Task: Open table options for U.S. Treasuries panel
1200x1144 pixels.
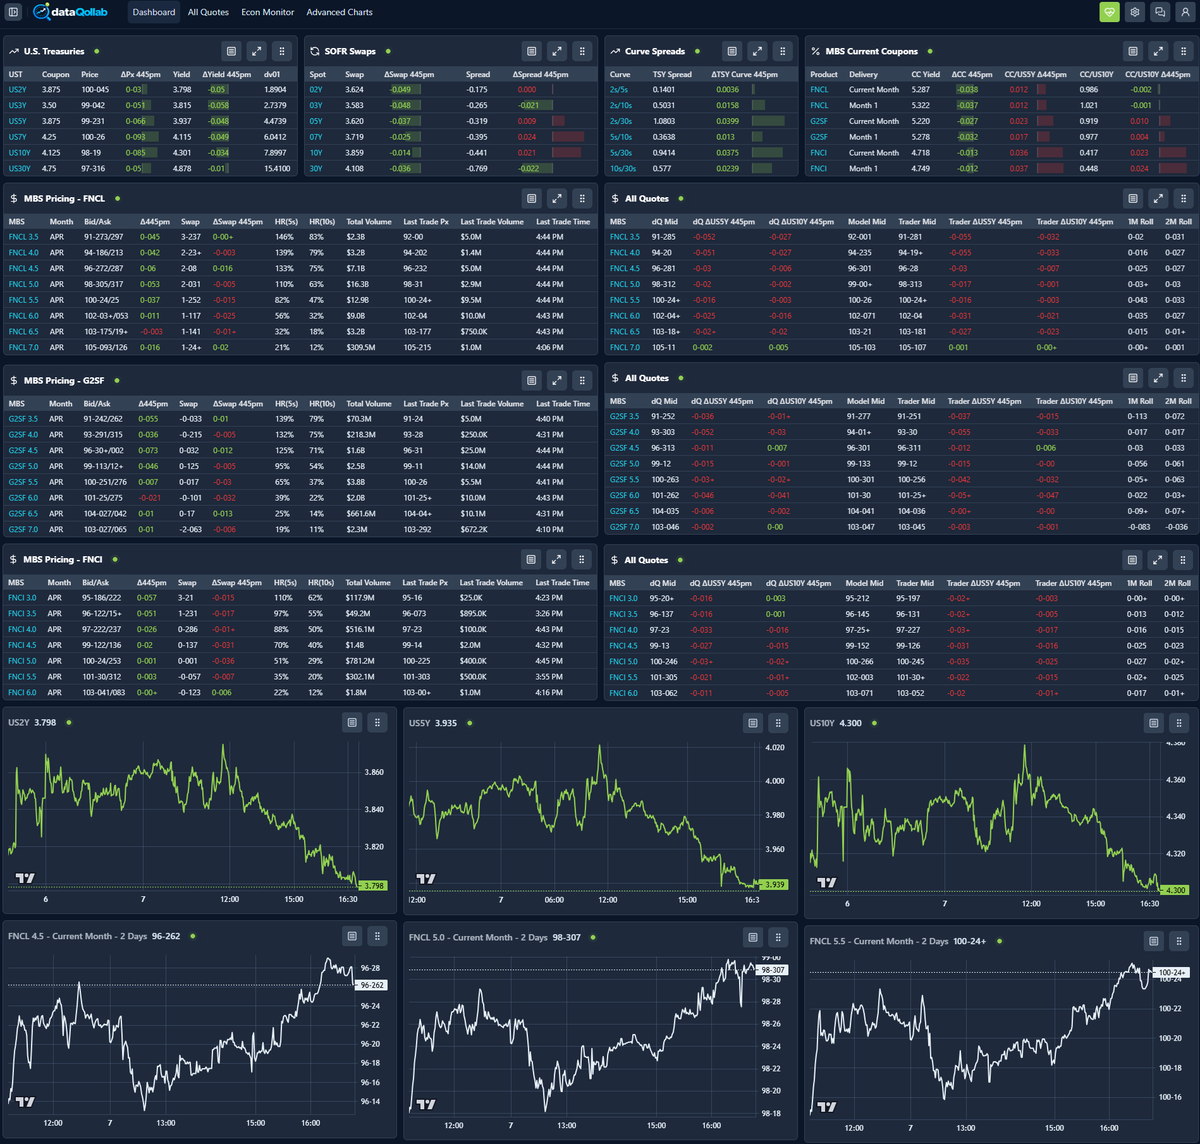Action: click(x=231, y=51)
